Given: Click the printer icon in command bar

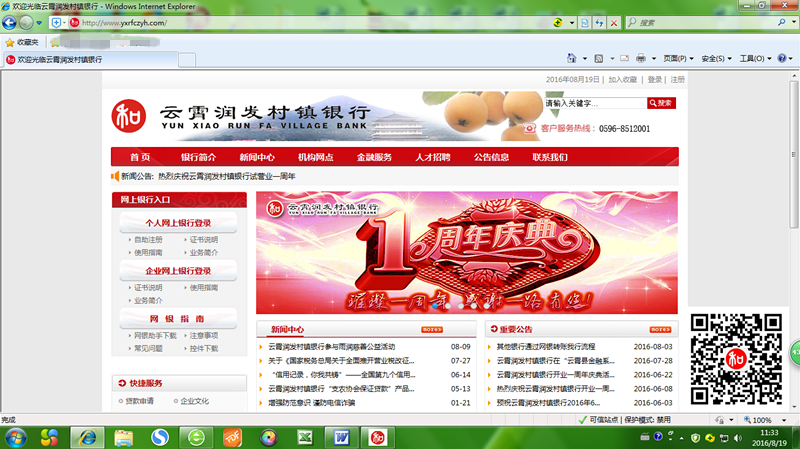Looking at the screenshot, I should (x=641, y=59).
